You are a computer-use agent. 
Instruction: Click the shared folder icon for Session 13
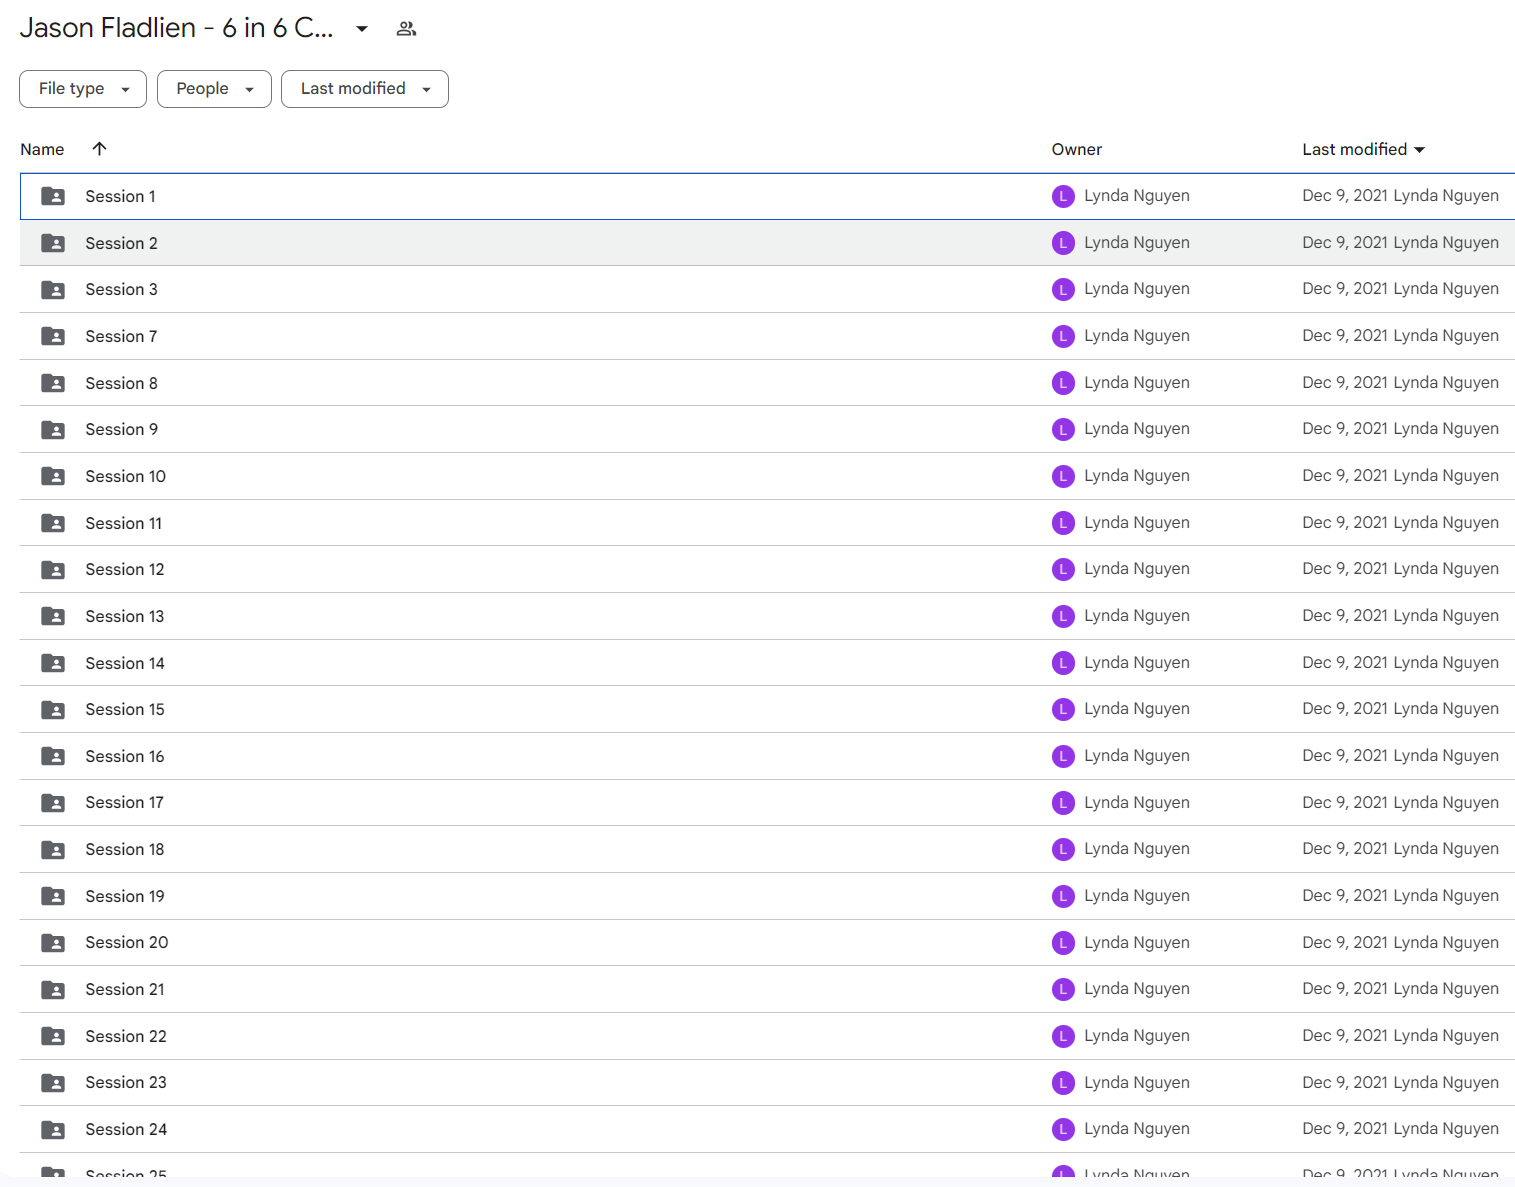pos(53,616)
